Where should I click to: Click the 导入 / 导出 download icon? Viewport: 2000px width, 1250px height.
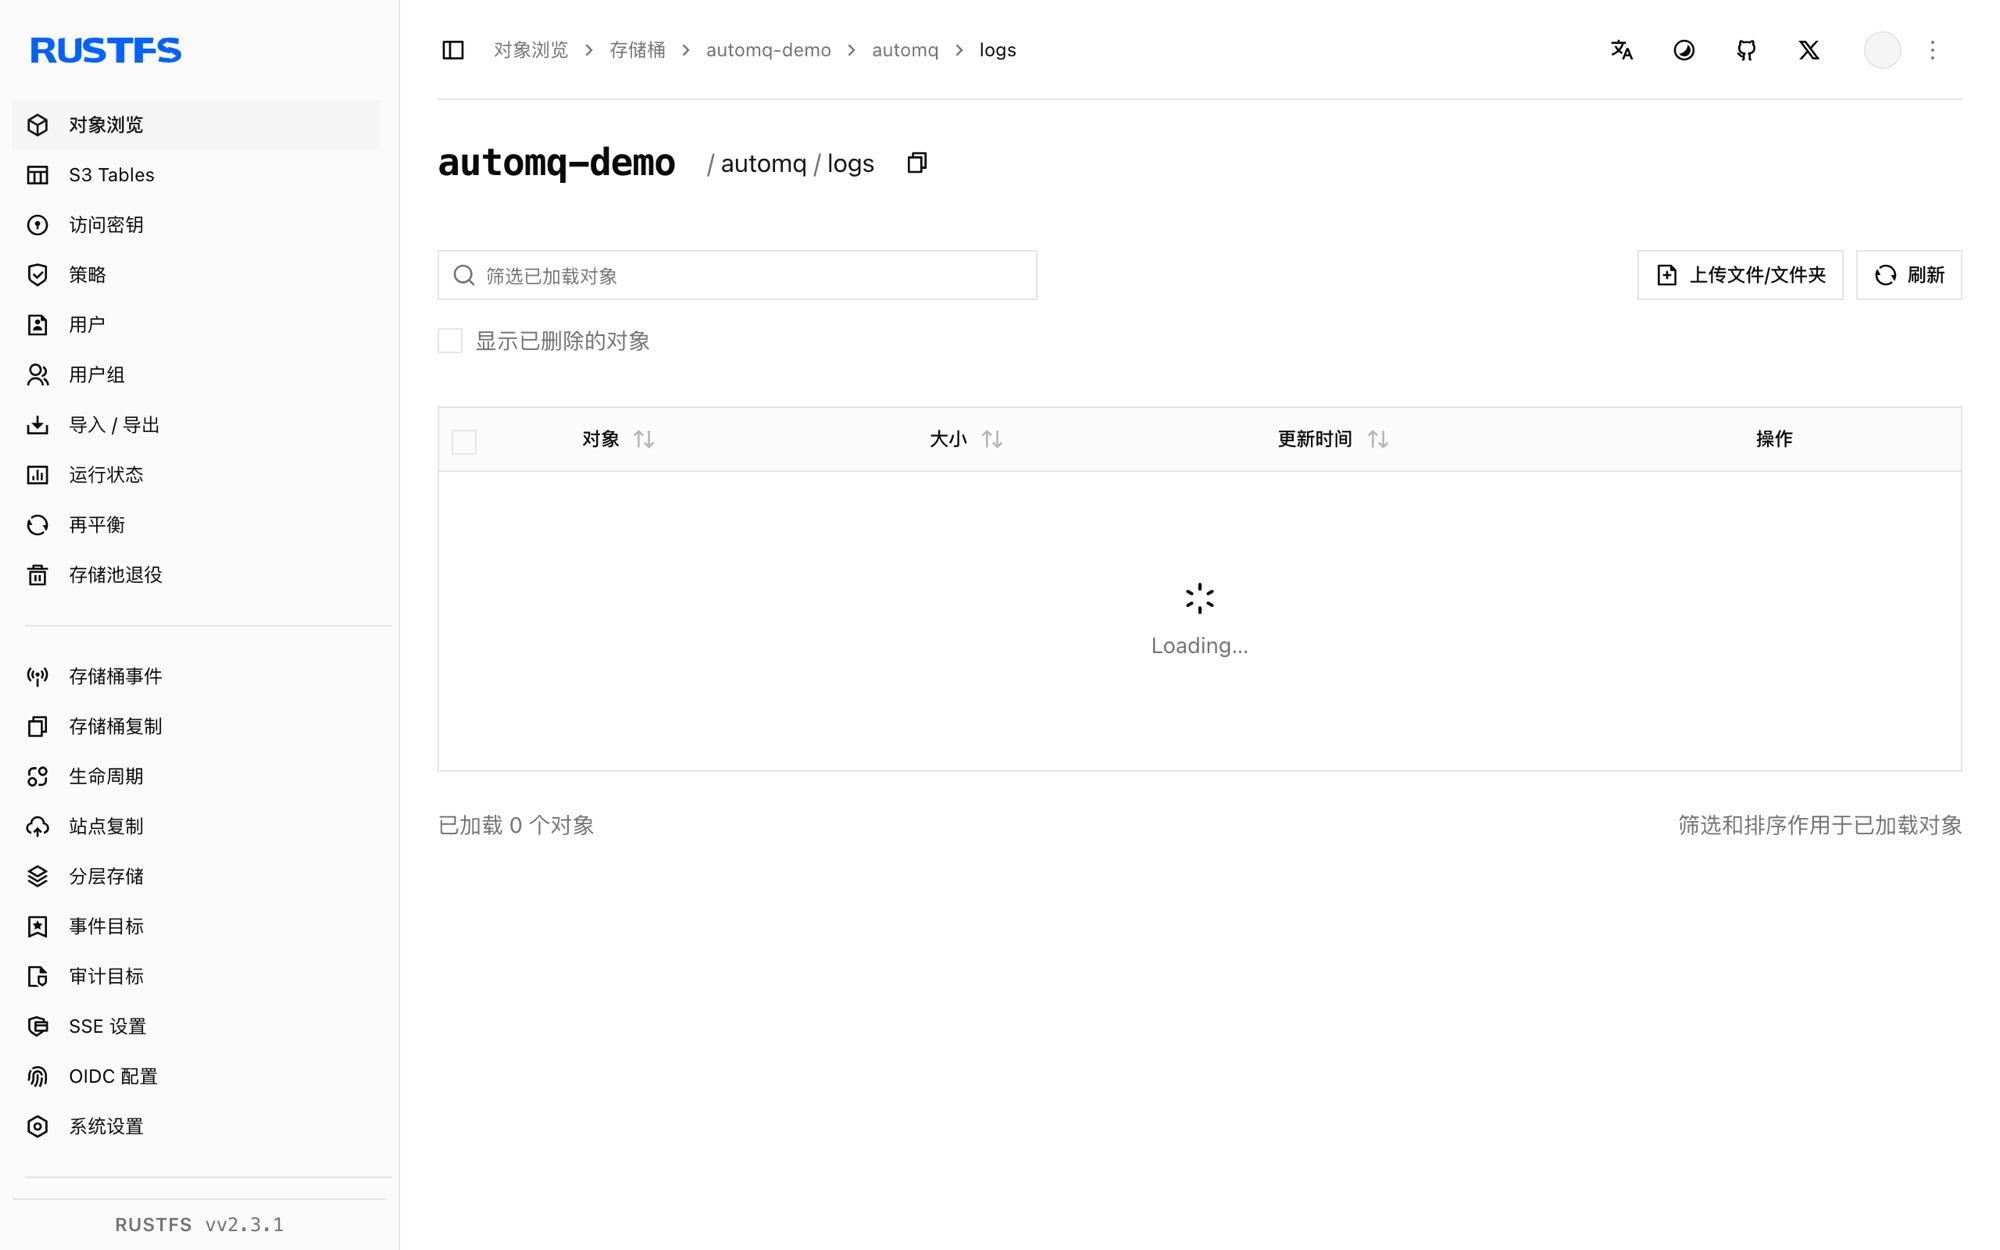click(x=38, y=425)
